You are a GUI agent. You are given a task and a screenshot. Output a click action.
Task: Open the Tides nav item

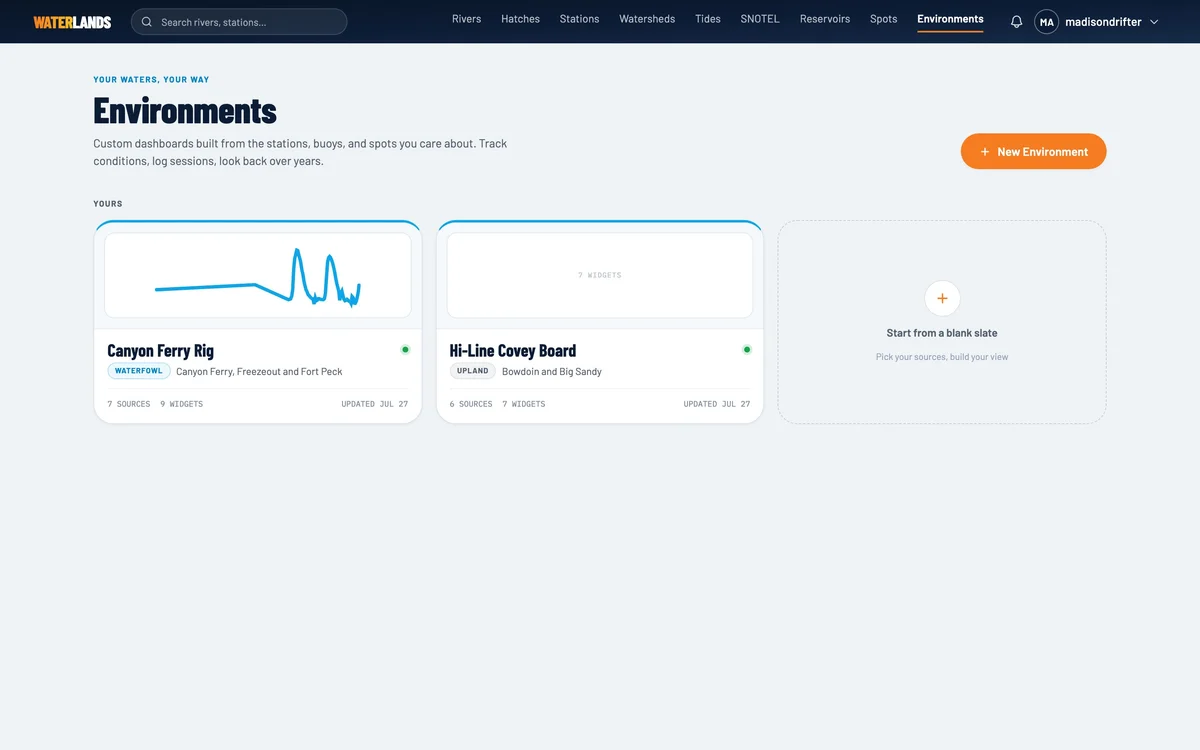click(708, 19)
